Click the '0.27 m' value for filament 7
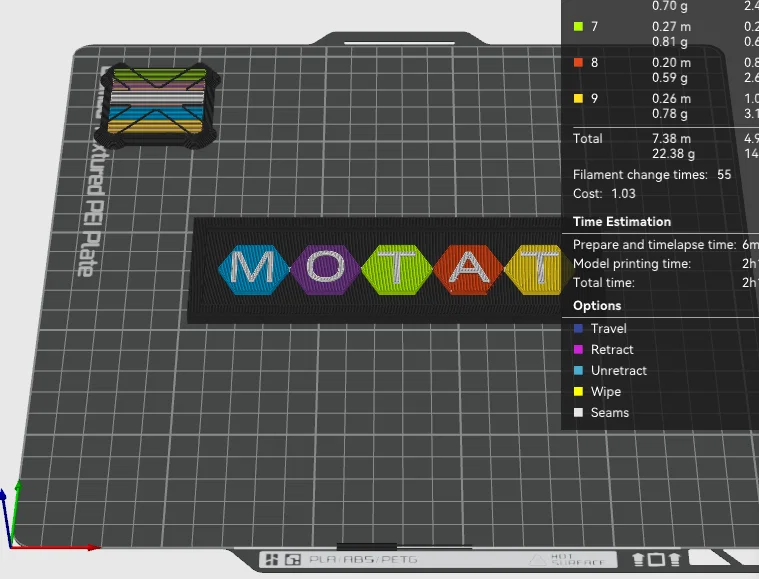Image resolution: width=759 pixels, height=579 pixels. tap(671, 27)
